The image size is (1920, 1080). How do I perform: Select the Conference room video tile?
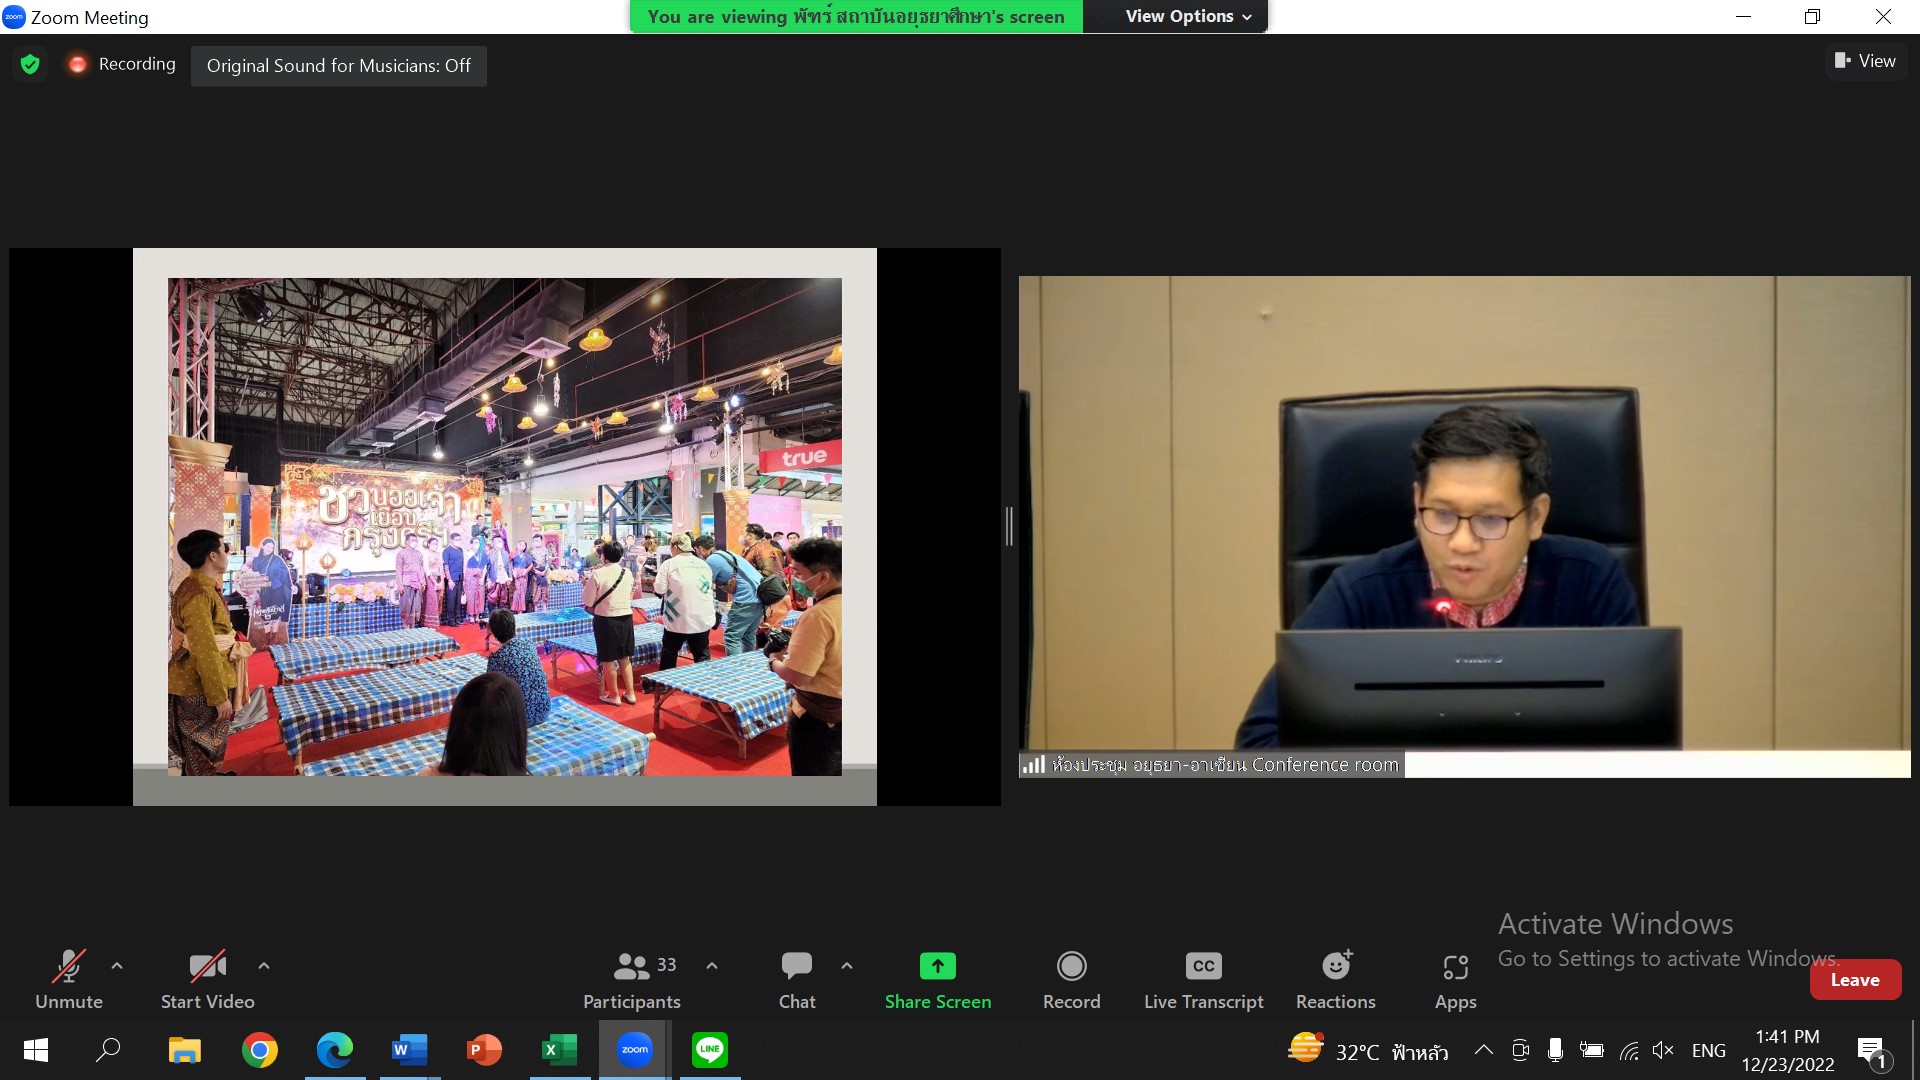(1464, 527)
